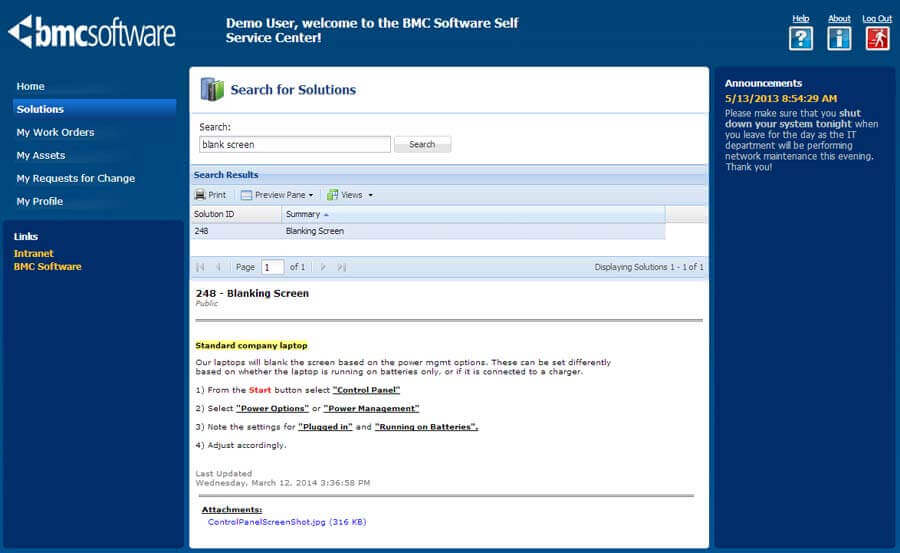Image resolution: width=900 pixels, height=553 pixels.
Task: Open the About info icon
Action: (x=839, y=39)
